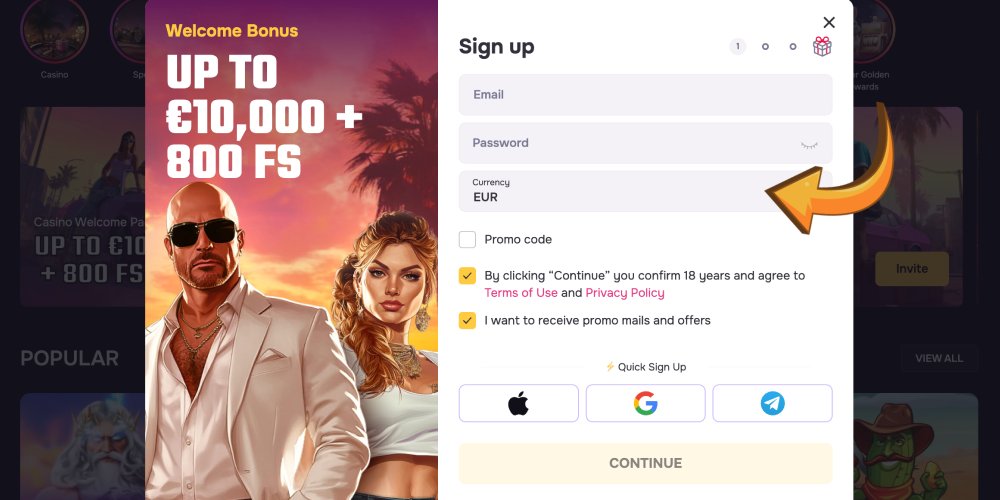Viewport: 1000px width, 500px height.
Task: Open the Casino category icon
Action: 54,30
